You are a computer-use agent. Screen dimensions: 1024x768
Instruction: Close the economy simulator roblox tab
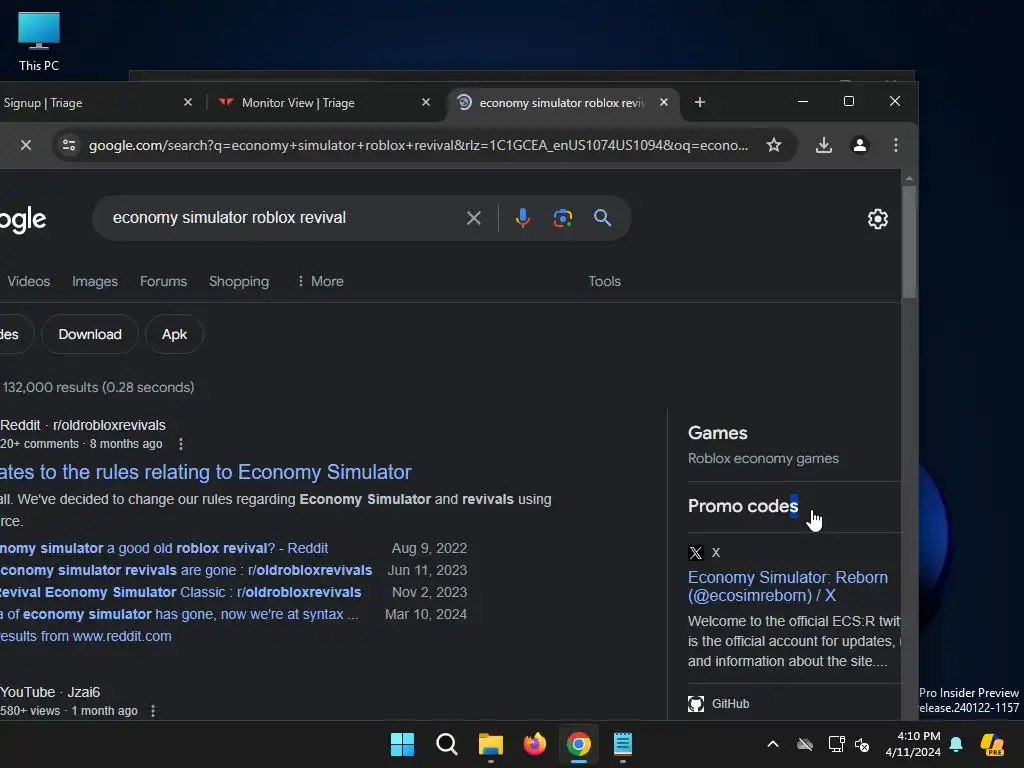[664, 103]
